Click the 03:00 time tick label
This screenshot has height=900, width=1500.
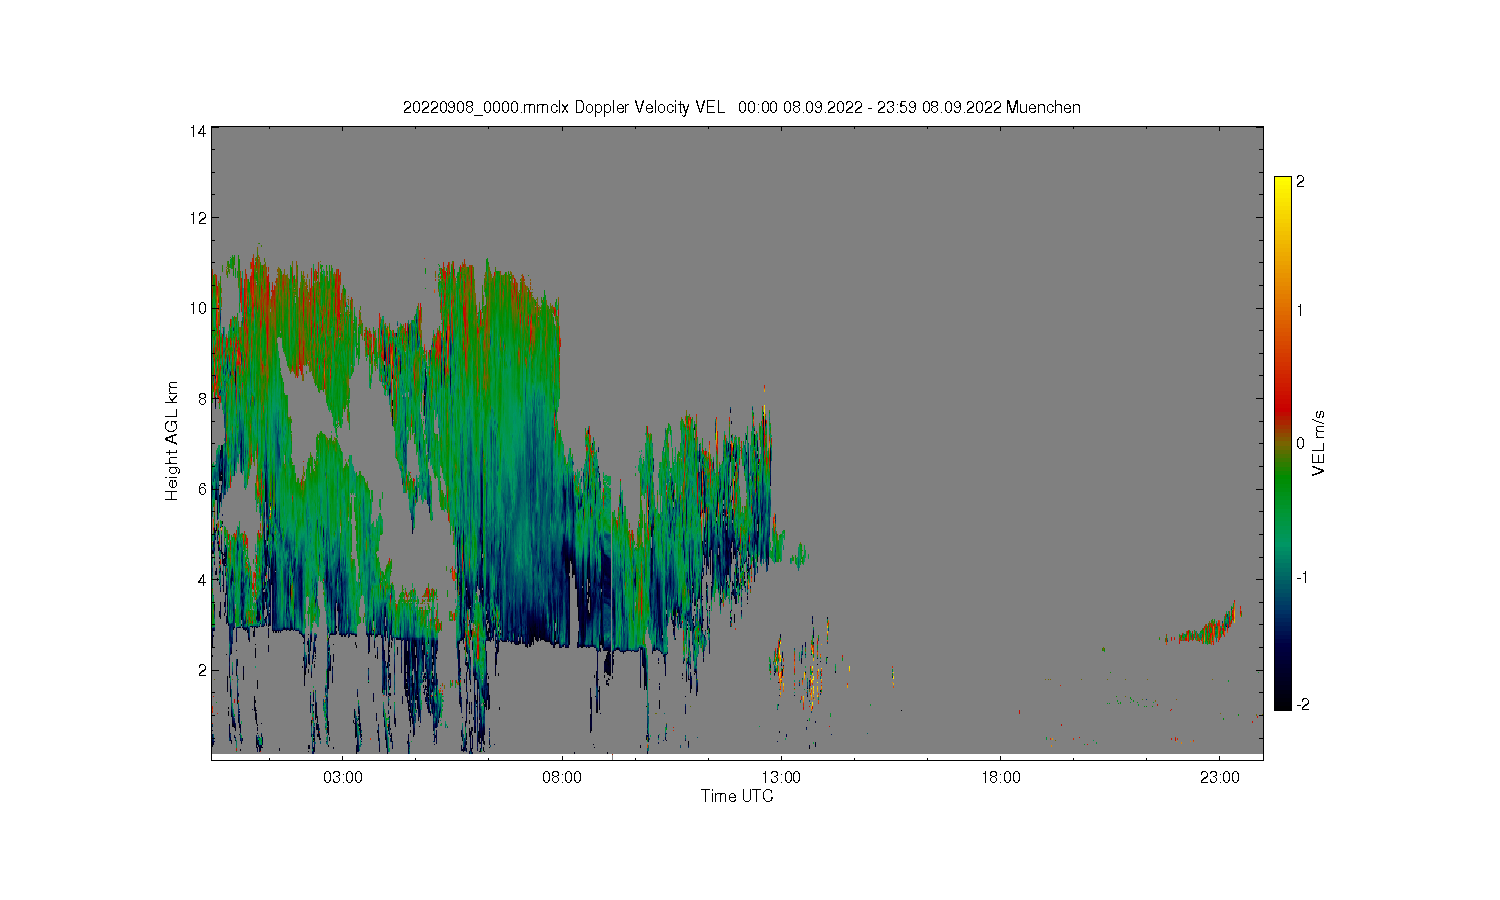(x=343, y=777)
